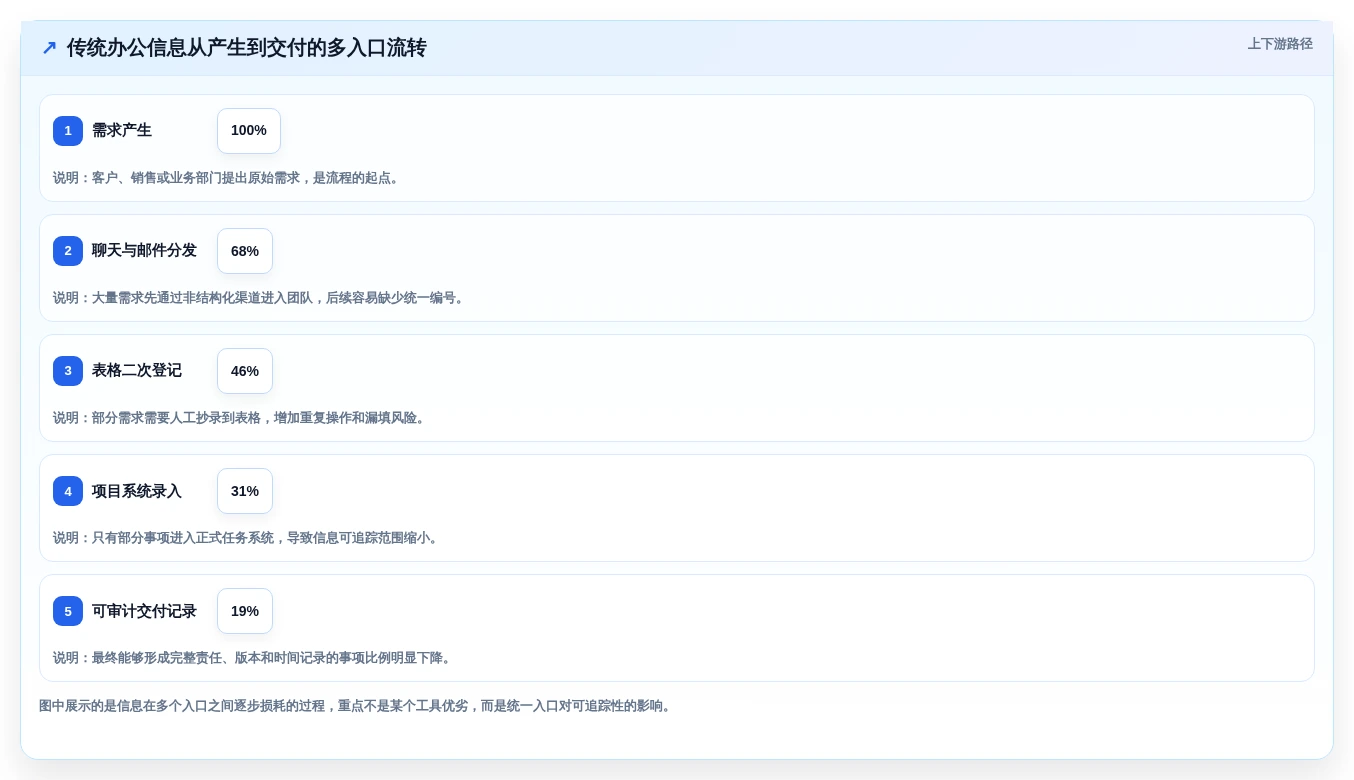This screenshot has width=1354, height=780.
Task: Select the 100% value chip
Action: (249, 131)
